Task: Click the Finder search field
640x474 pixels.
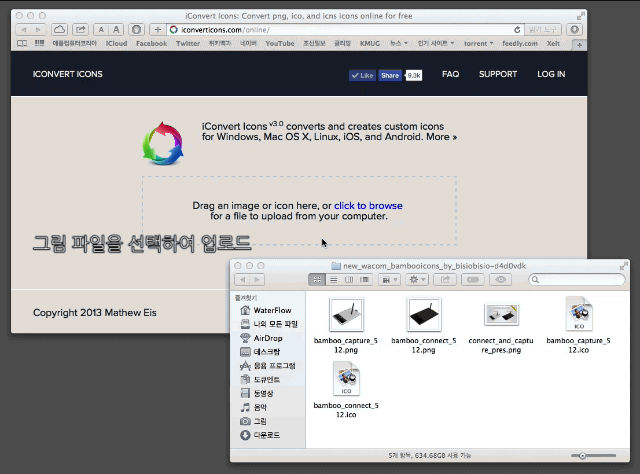Action: (x=577, y=280)
